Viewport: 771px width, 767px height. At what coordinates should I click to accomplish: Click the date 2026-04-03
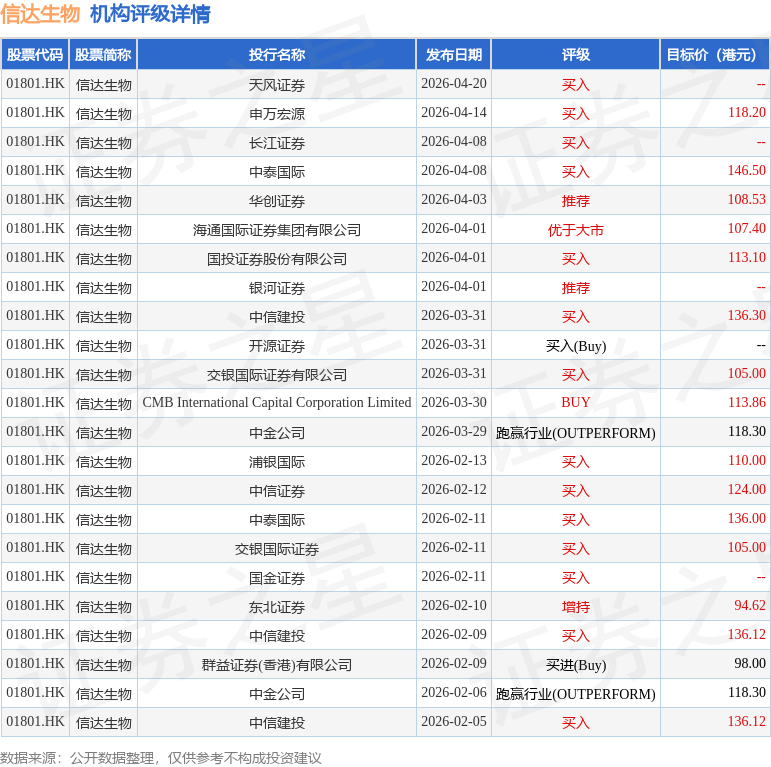click(454, 200)
